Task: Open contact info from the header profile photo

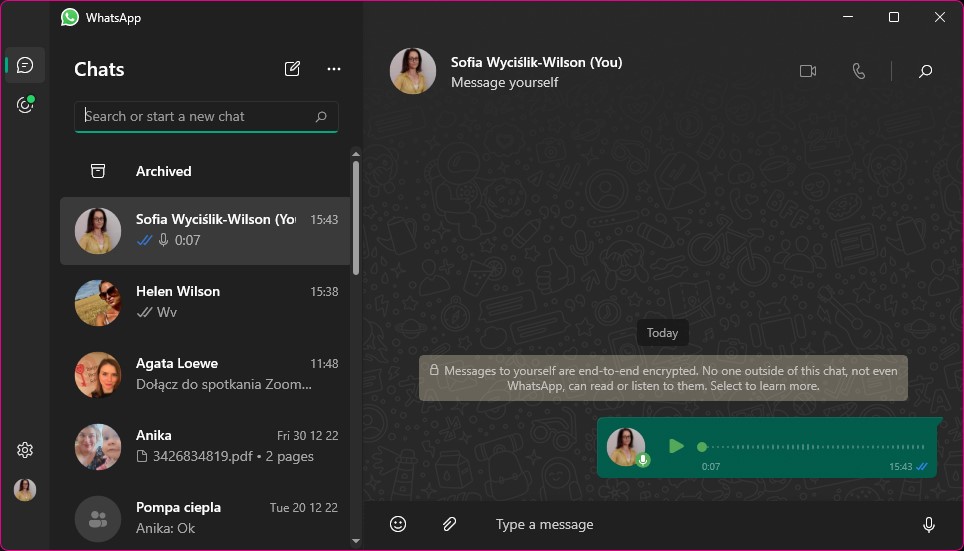Action: (x=413, y=71)
